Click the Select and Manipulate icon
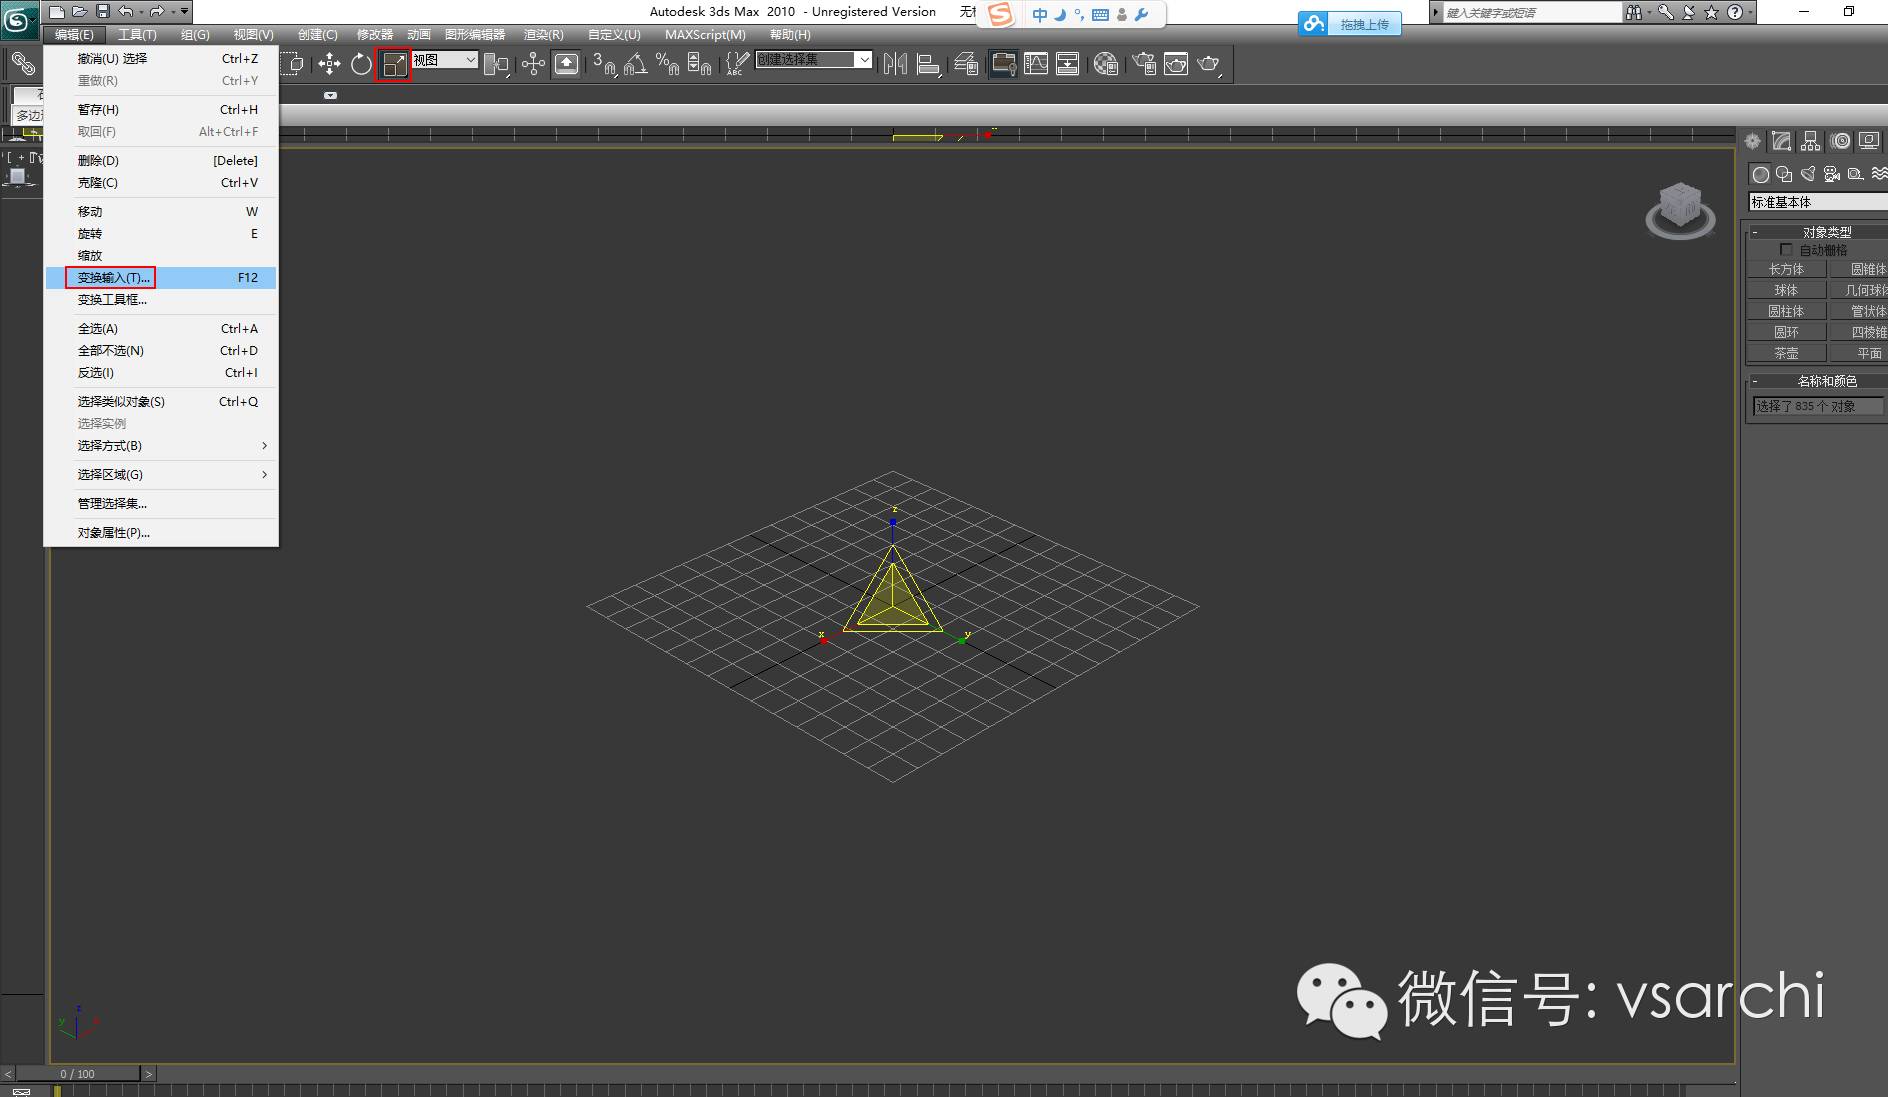The image size is (1888, 1097). [x=533, y=64]
